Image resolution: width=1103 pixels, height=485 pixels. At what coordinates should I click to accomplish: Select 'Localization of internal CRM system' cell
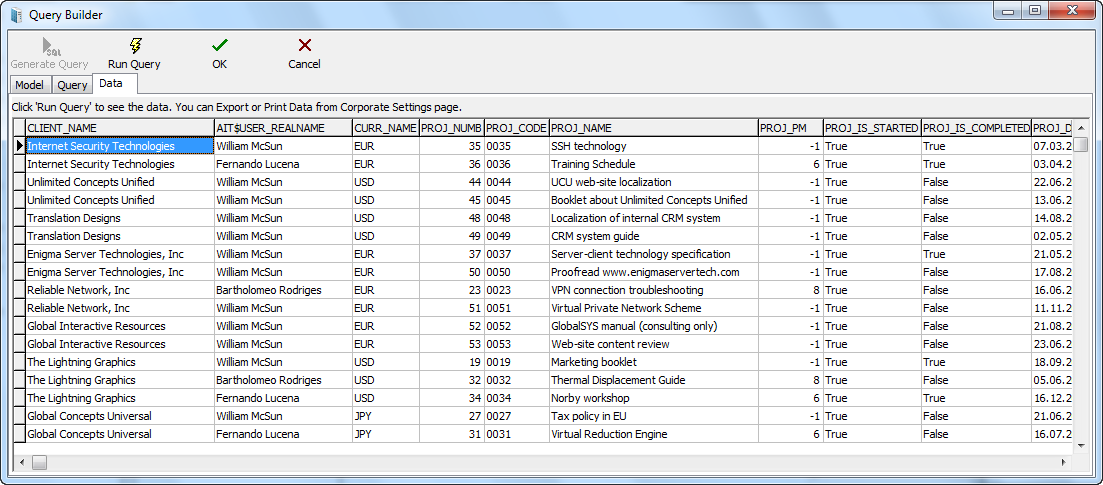point(653,218)
